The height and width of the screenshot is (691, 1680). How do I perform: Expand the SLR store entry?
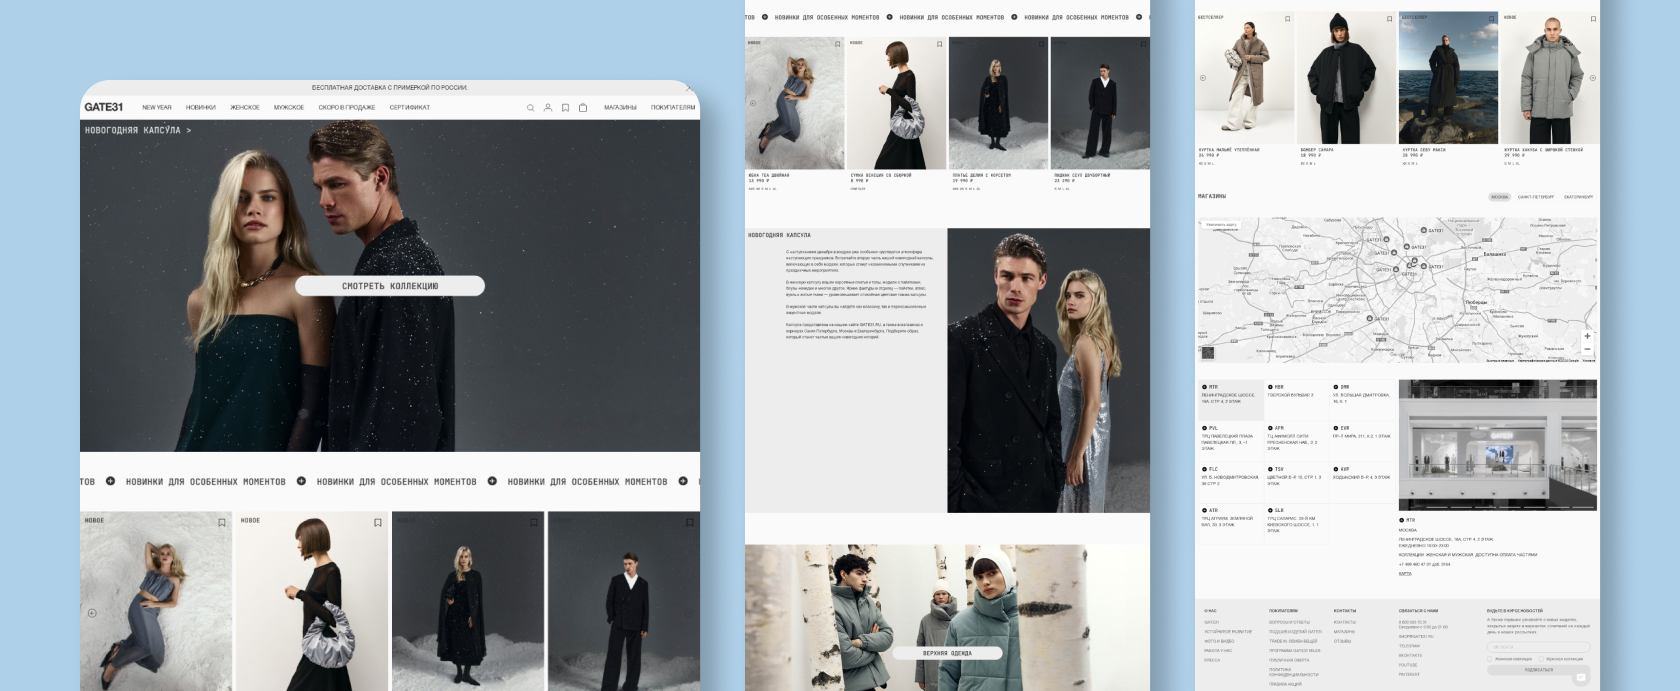[1270, 510]
